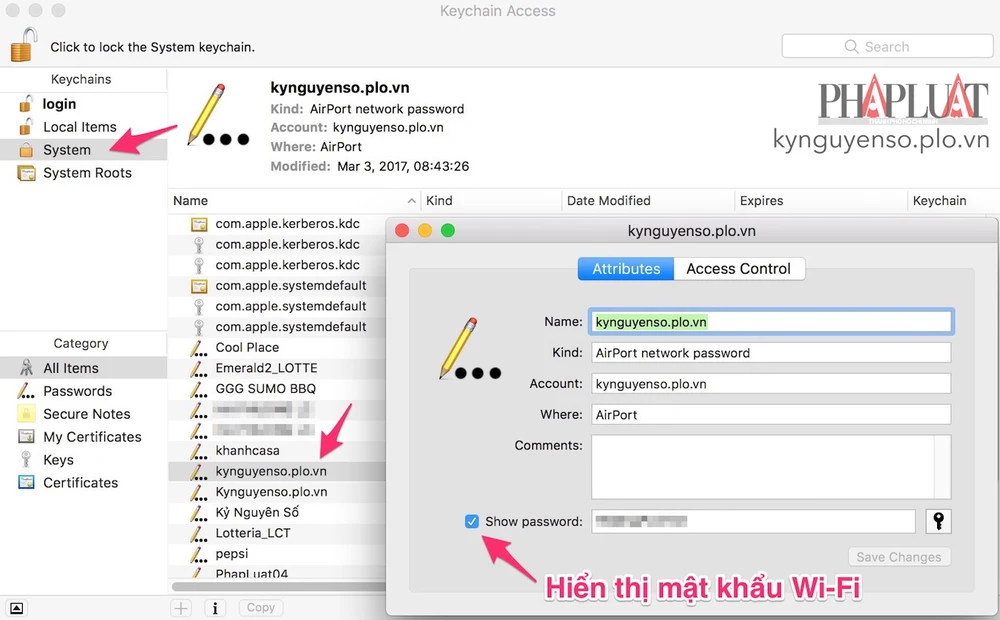Click the Search field in the toolbar

(886, 47)
